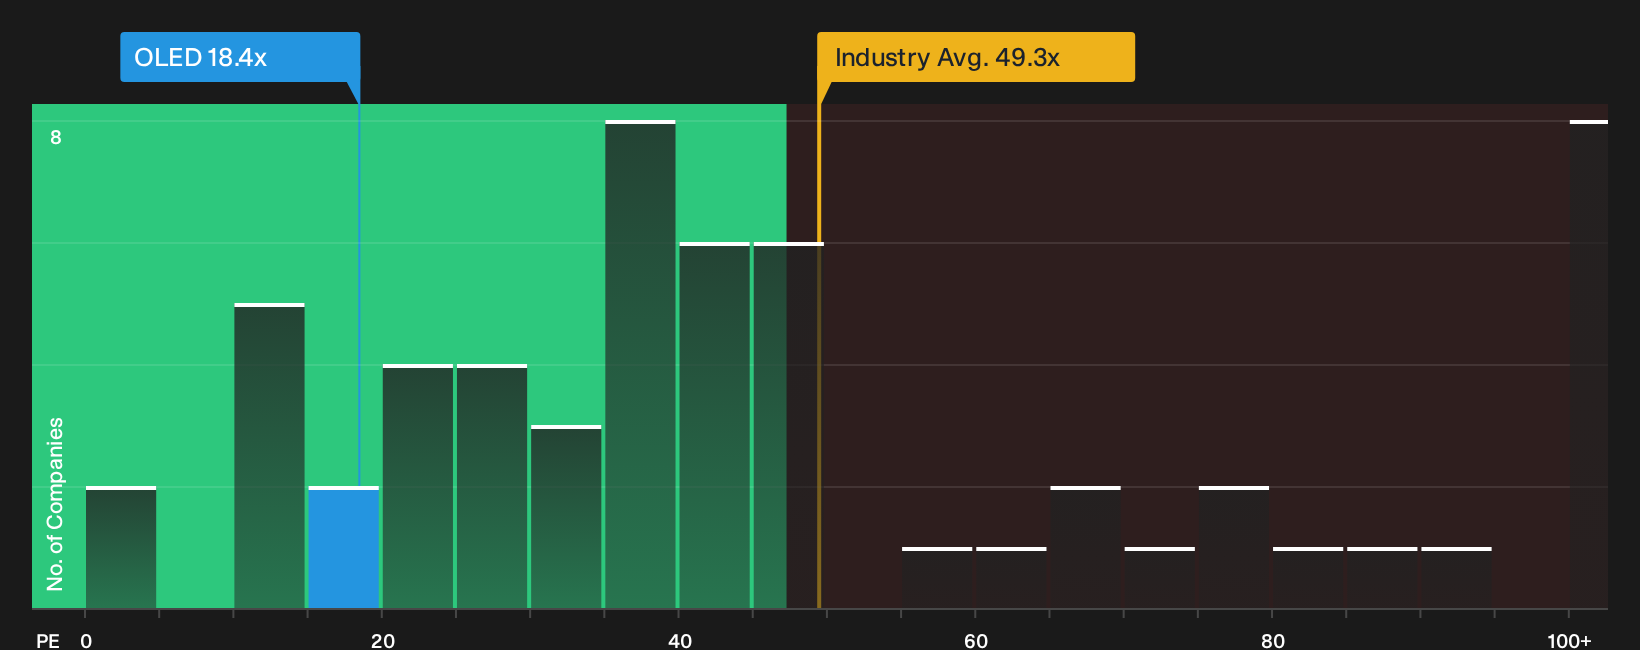Click the y-axis value 8

click(x=56, y=137)
